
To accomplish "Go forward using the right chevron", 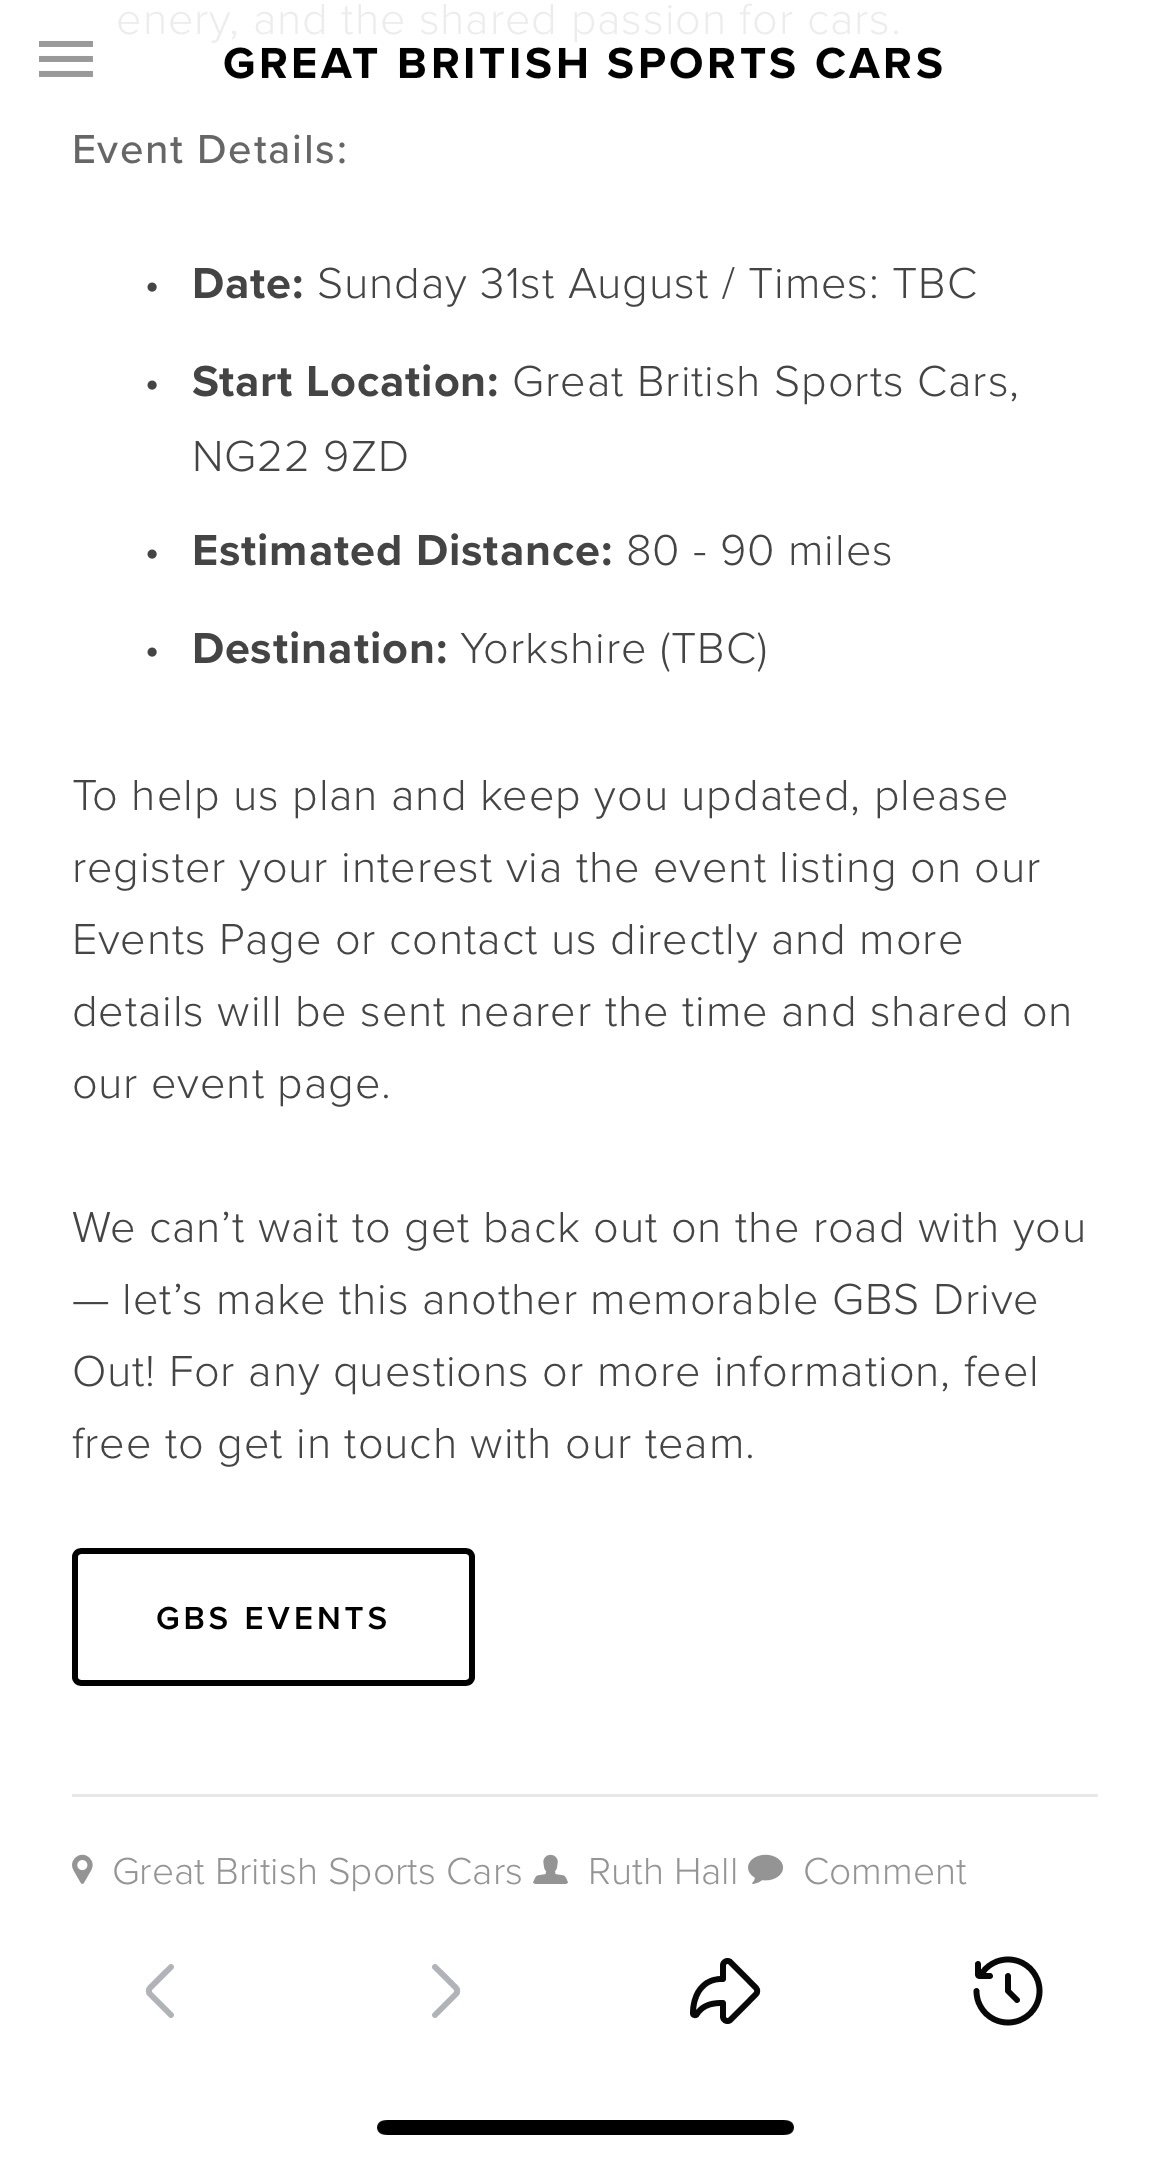I will [x=445, y=1990].
